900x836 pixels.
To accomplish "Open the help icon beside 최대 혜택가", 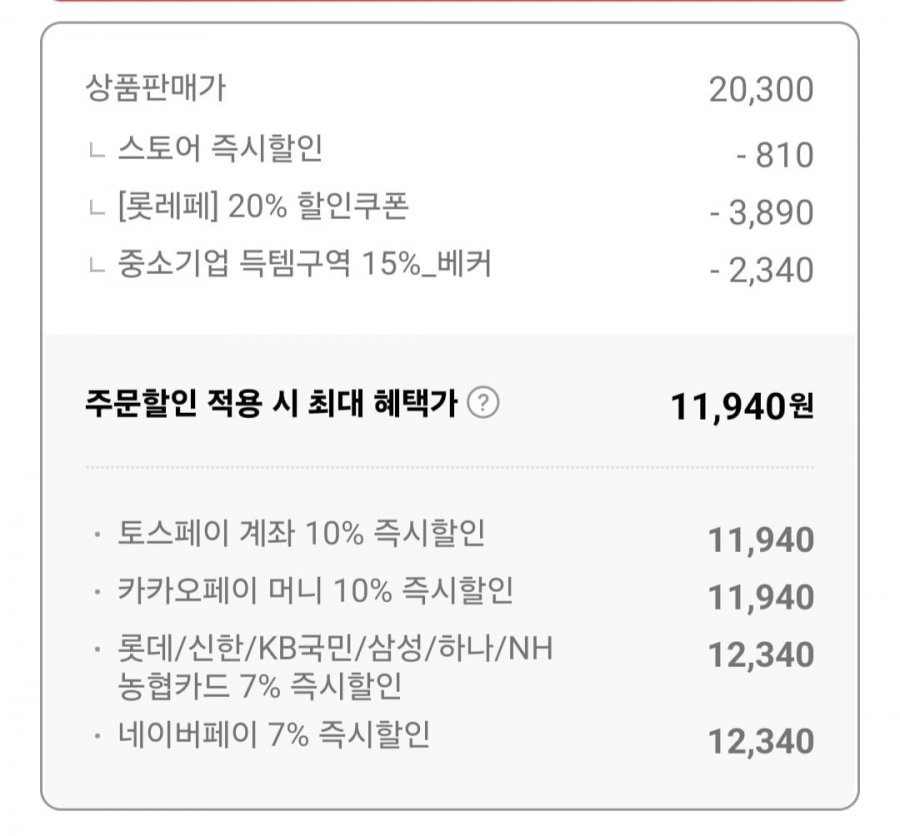I will 483,402.
